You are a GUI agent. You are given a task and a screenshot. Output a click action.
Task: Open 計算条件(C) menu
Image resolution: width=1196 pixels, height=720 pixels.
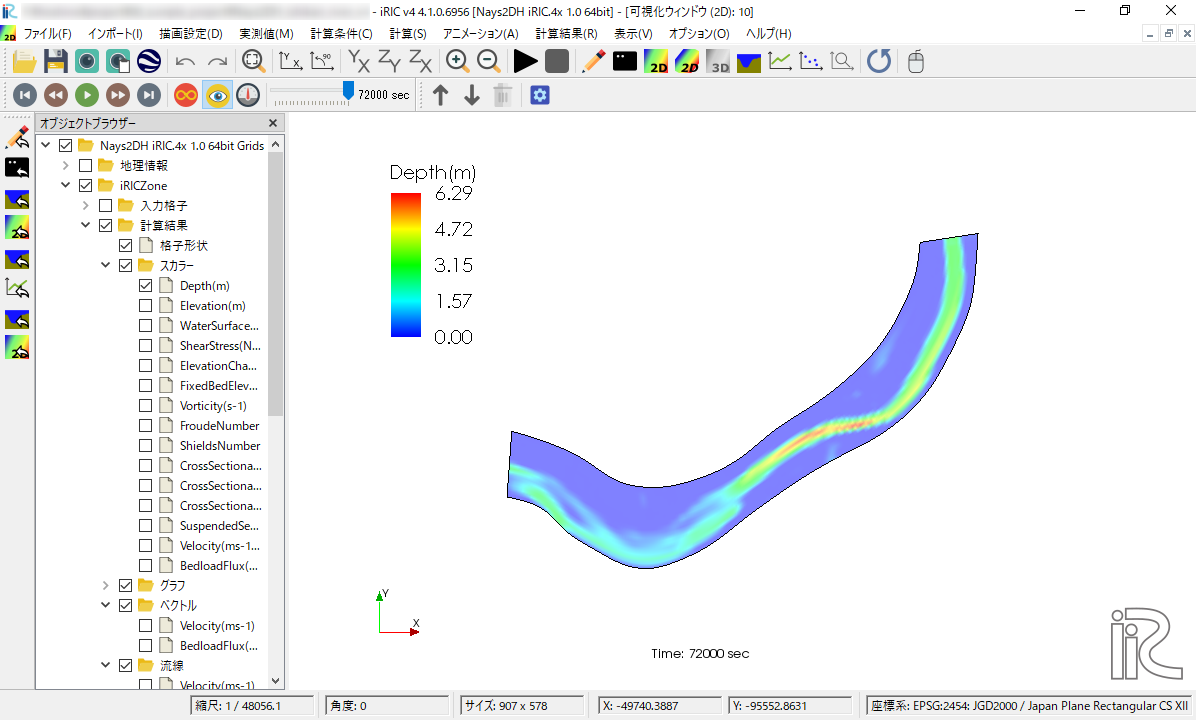pos(341,34)
